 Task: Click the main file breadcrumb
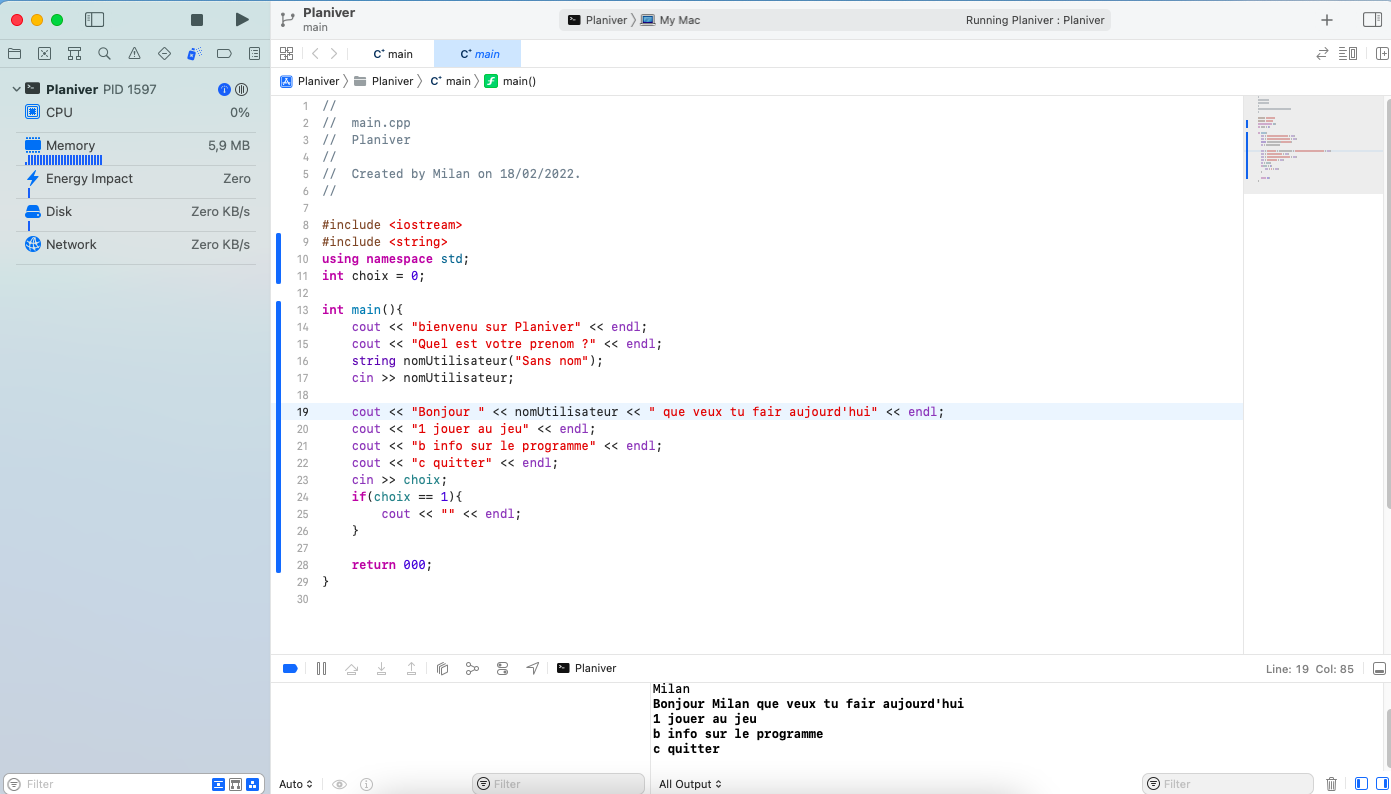[450, 81]
